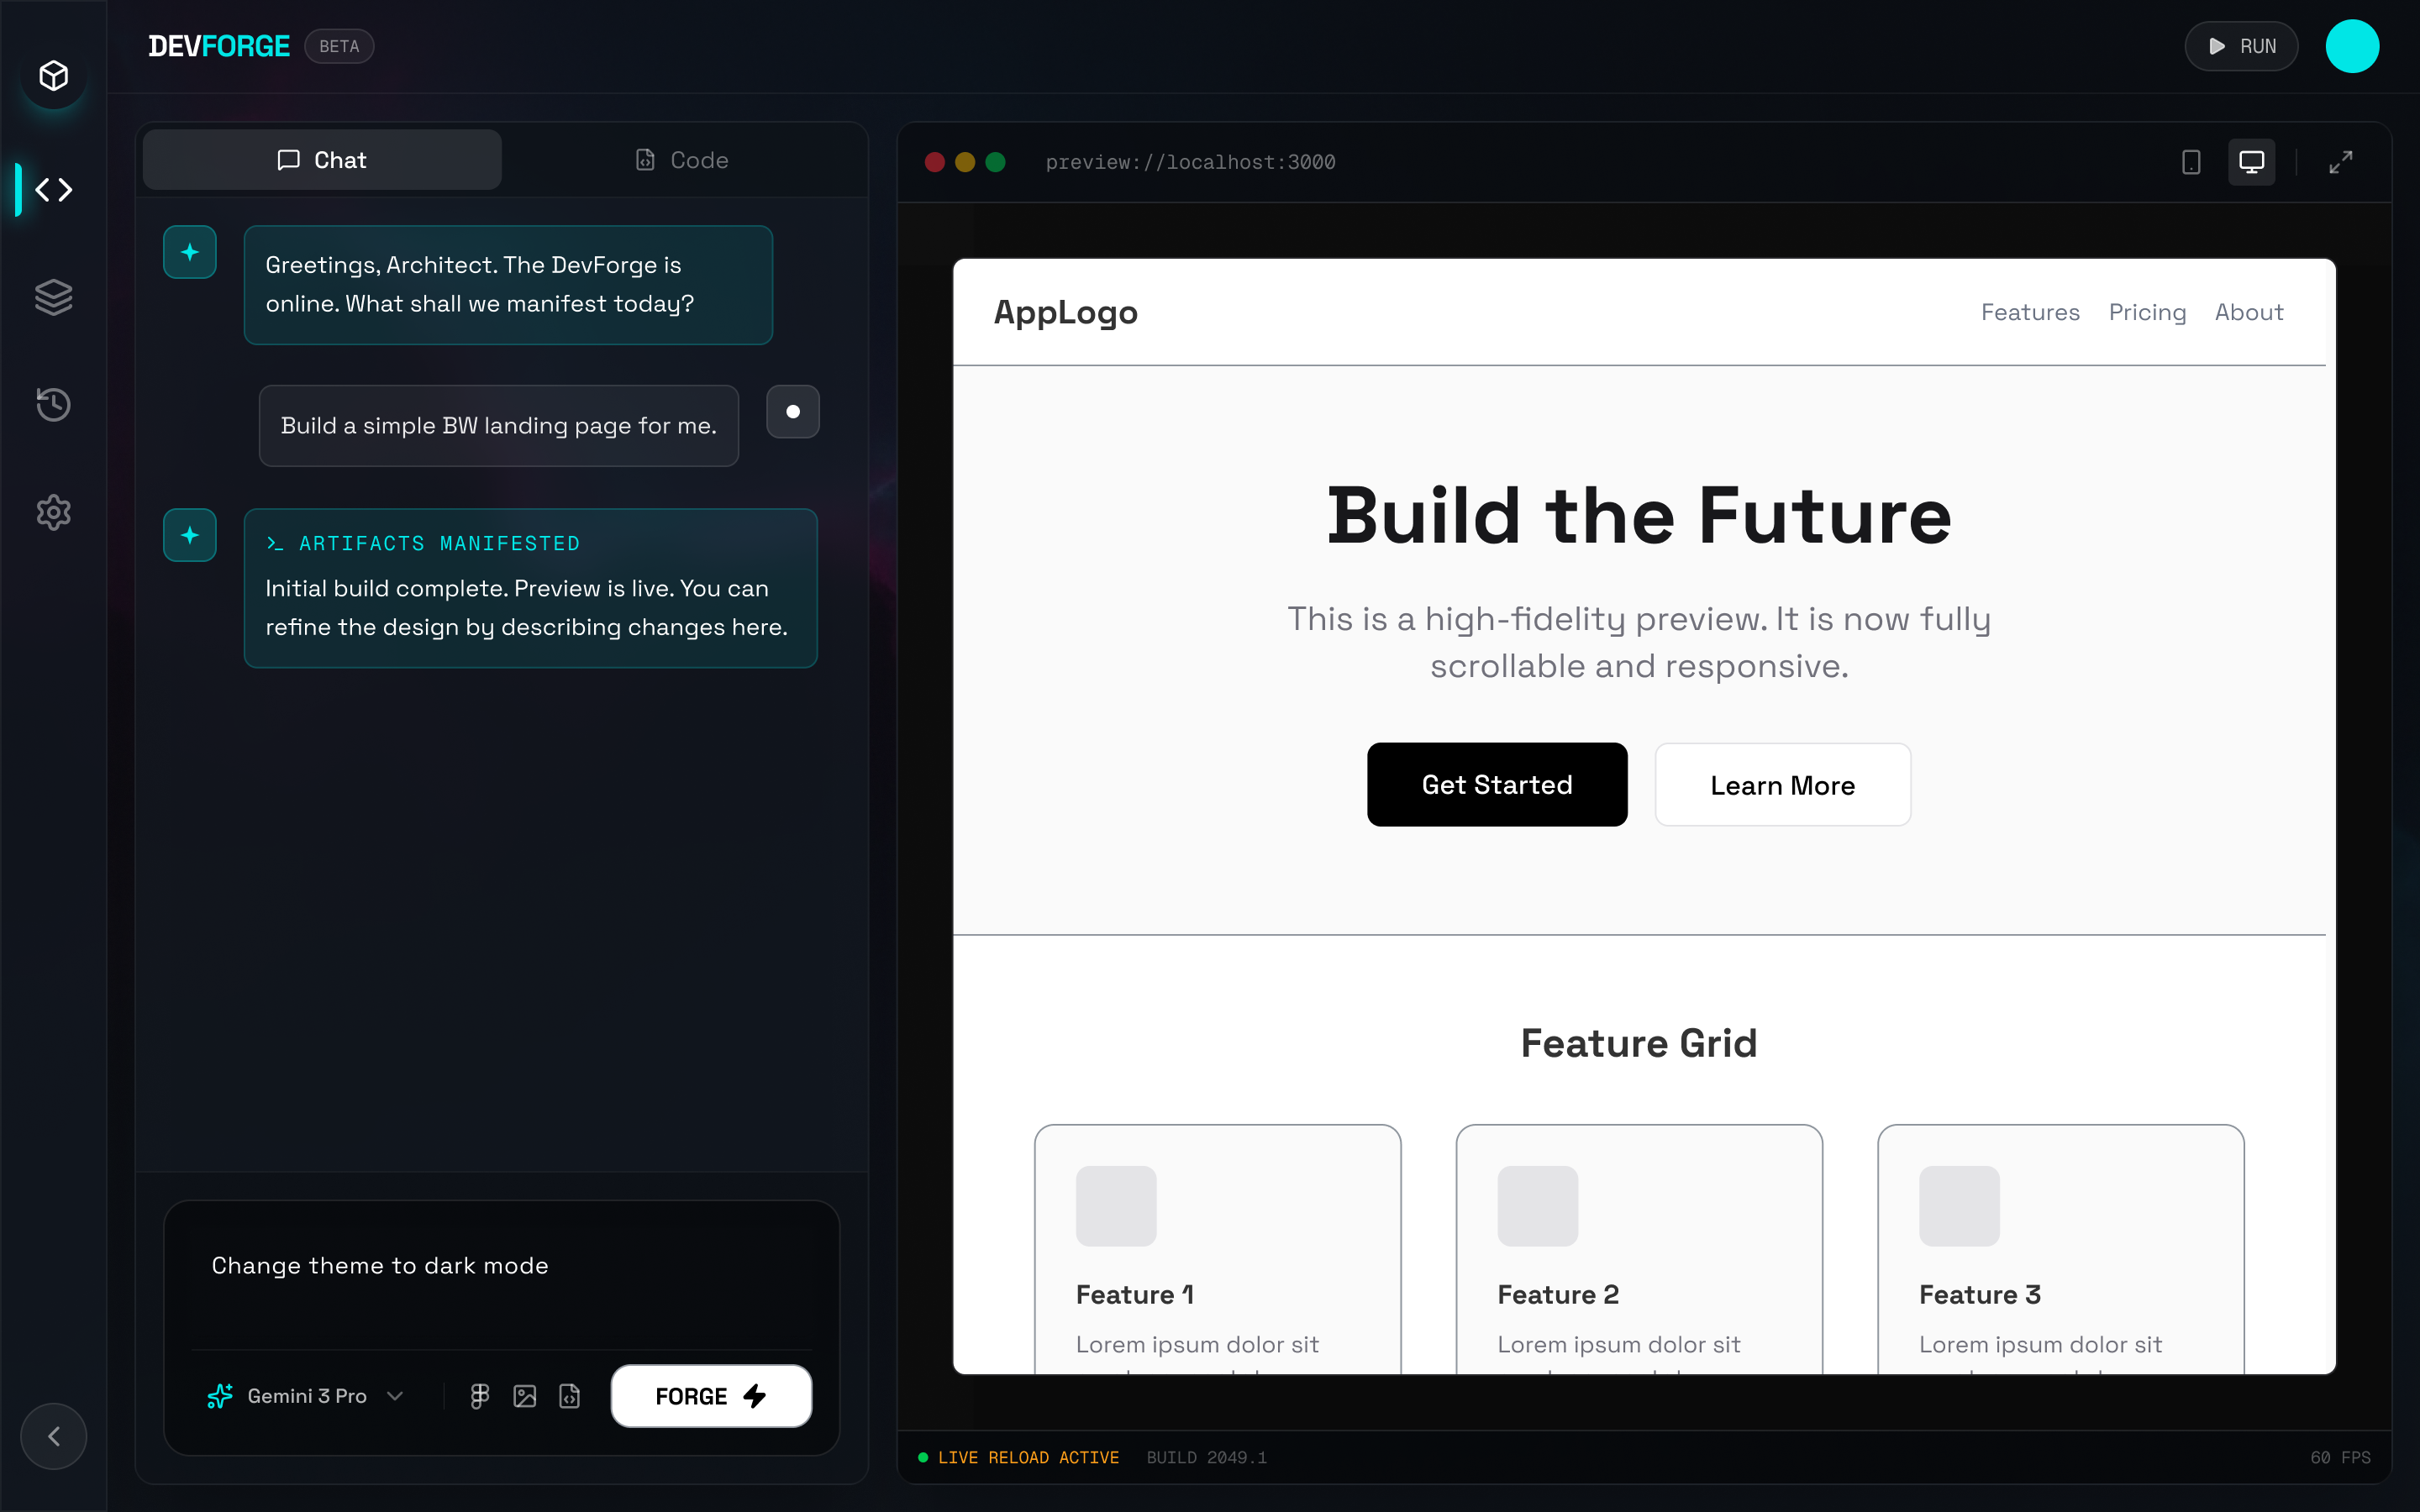This screenshot has height=1512, width=2420.
Task: Open the cyan user avatar circle
Action: (x=2352, y=46)
